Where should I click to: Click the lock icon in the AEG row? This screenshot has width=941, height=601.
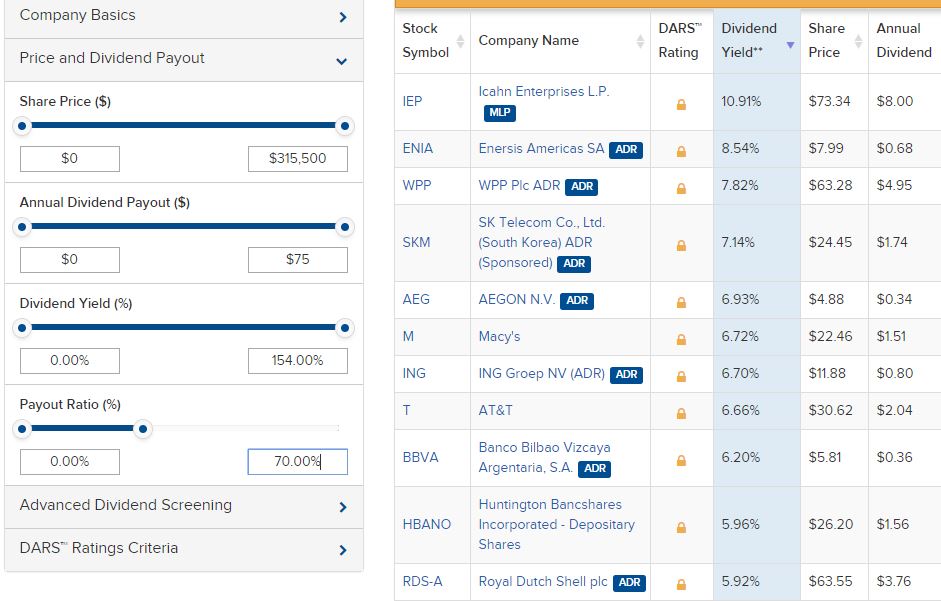(681, 303)
